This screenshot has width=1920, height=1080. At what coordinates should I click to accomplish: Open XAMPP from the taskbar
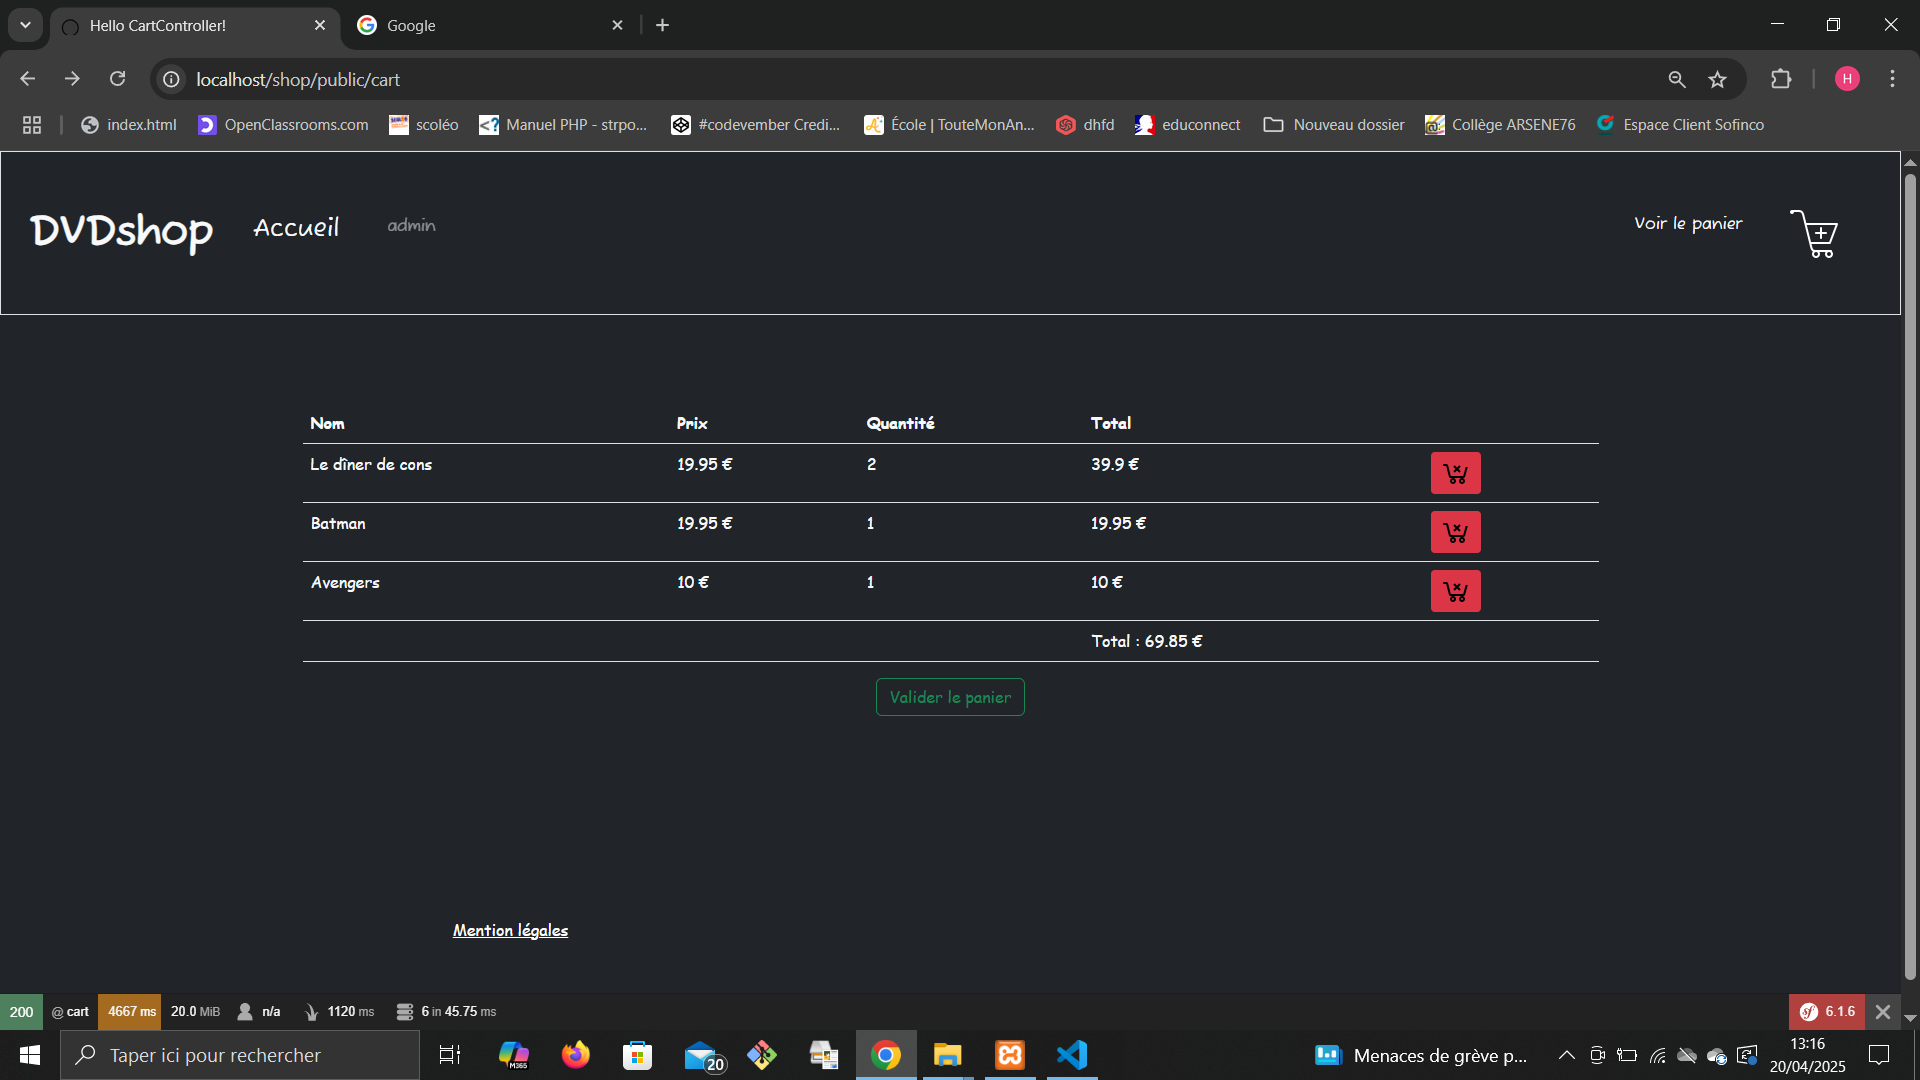point(1010,1055)
